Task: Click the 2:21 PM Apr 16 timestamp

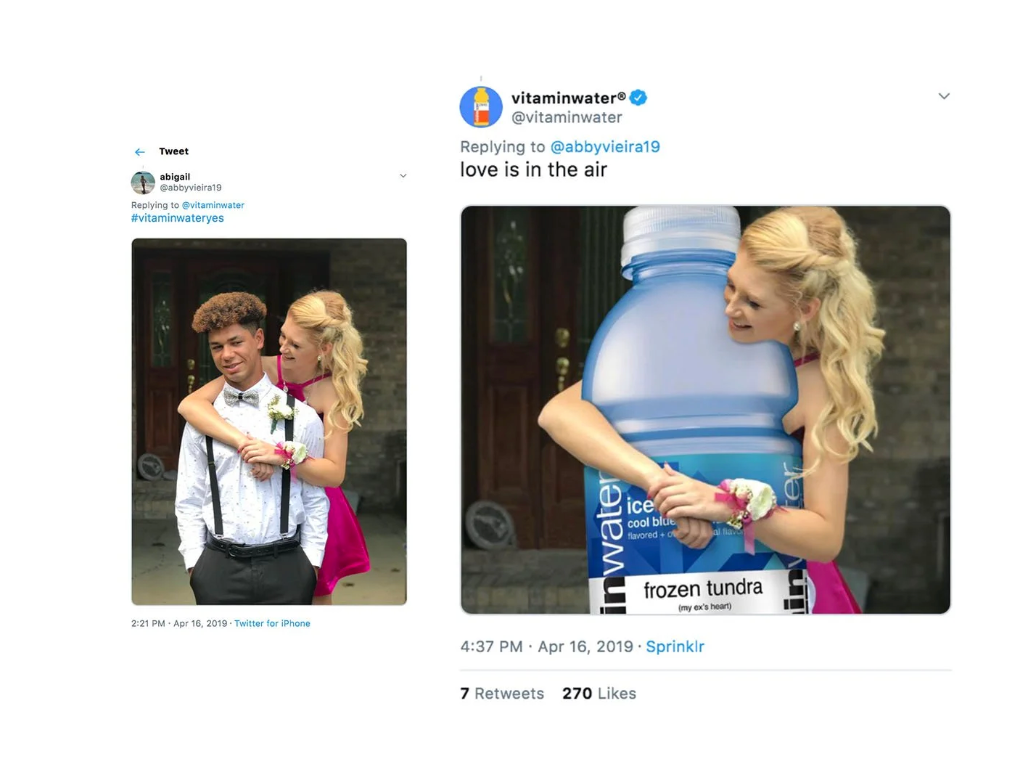Action: click(x=179, y=624)
